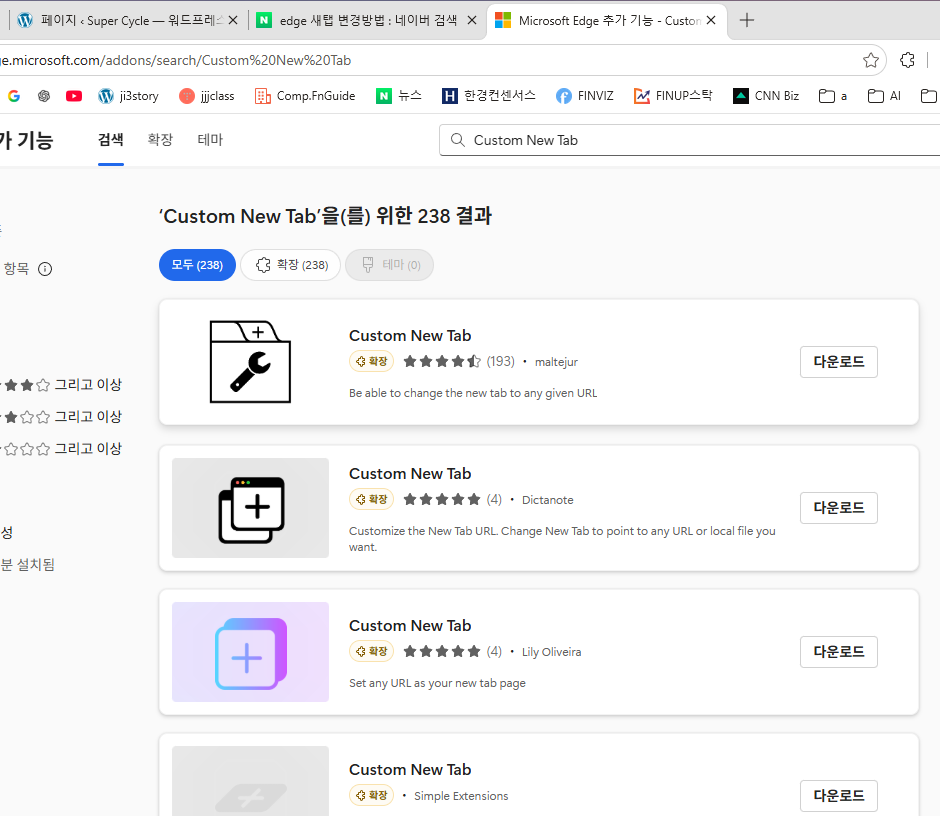Click the Lily Oliveira publisher name
The height and width of the screenshot is (816, 940).
(x=552, y=652)
